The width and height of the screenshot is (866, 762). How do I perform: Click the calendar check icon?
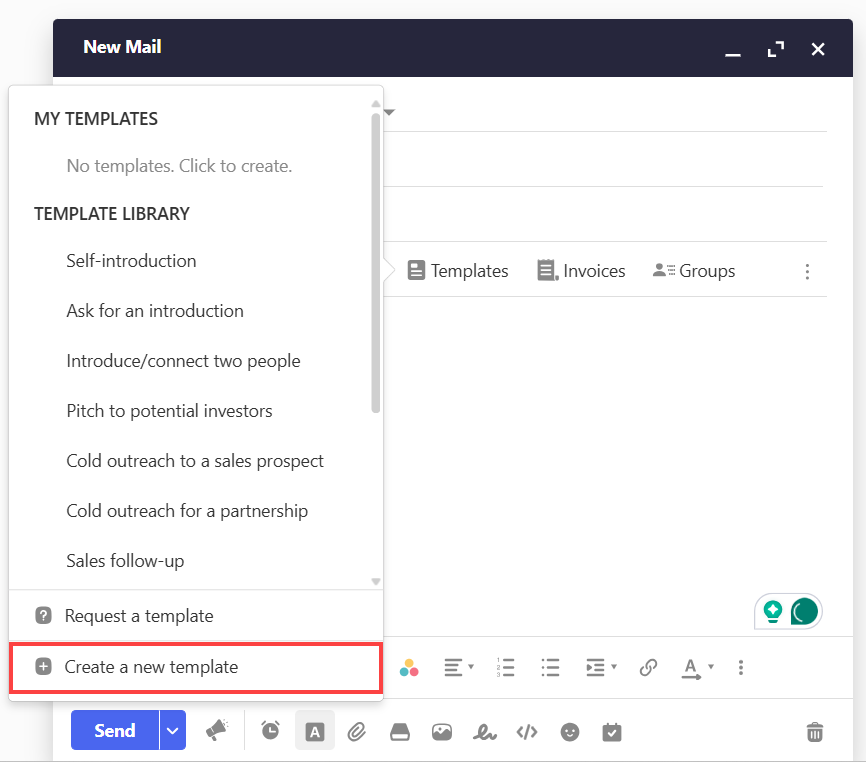click(612, 732)
